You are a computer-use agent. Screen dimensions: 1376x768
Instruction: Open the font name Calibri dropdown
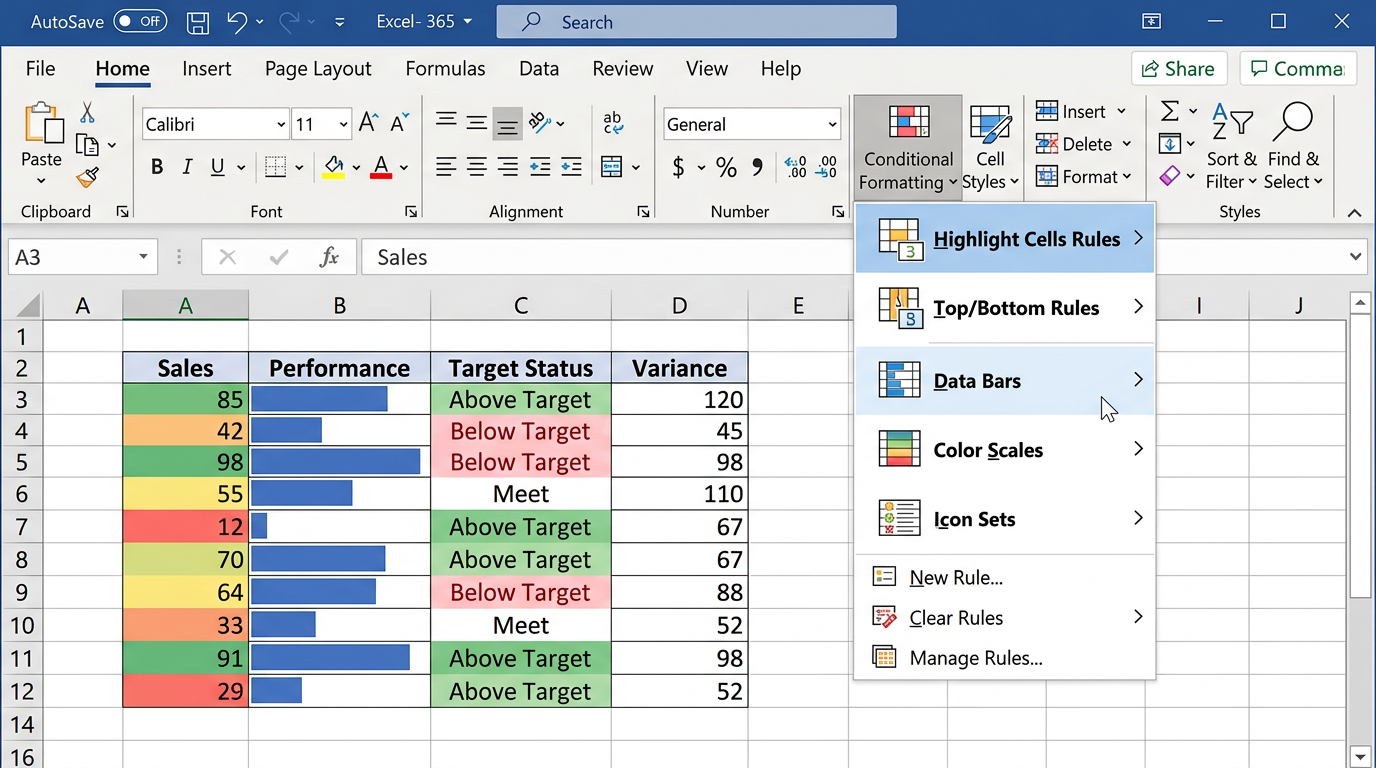pyautogui.click(x=281, y=125)
